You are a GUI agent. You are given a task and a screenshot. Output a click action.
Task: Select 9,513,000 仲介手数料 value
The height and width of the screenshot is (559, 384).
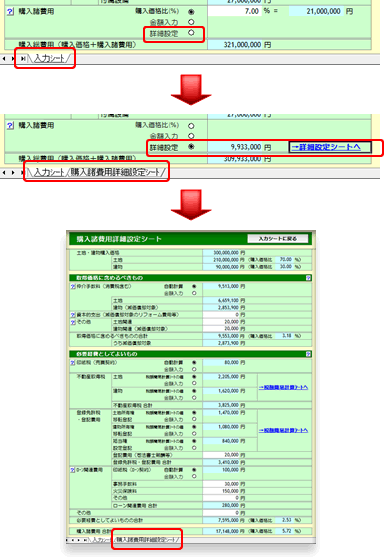[221, 286]
